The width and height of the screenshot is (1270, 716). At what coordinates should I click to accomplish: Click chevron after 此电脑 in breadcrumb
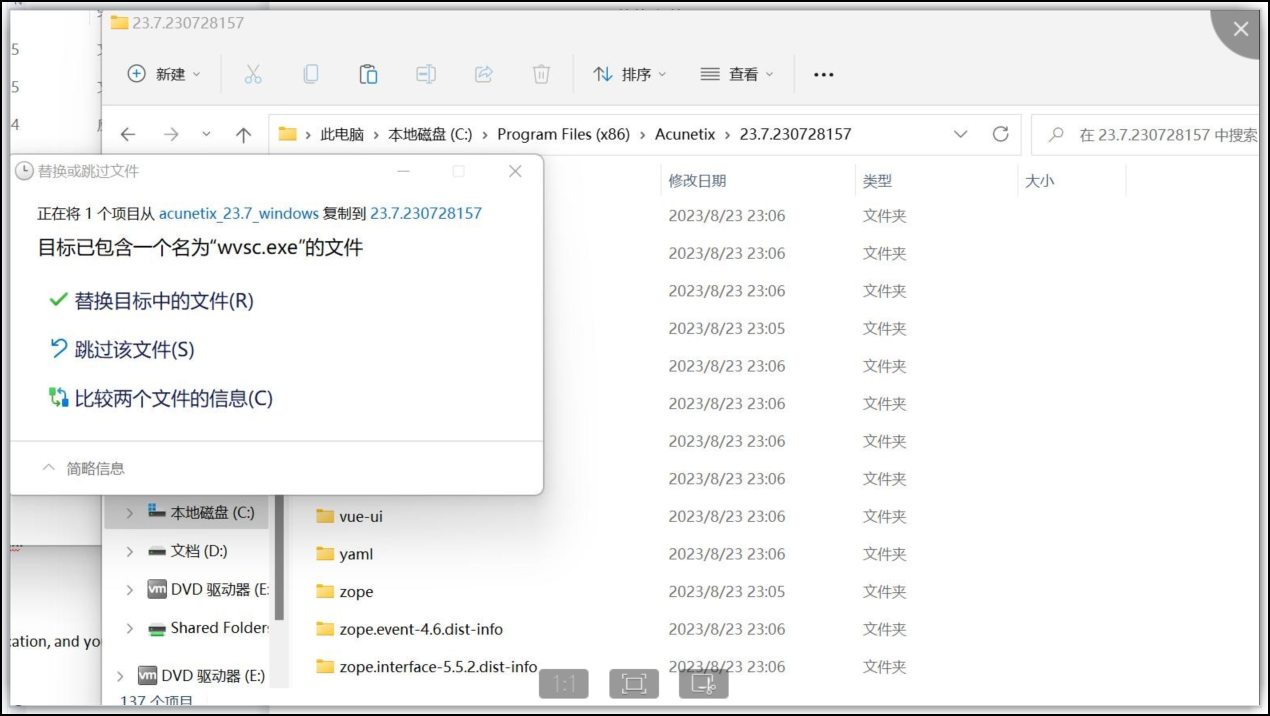(376, 134)
